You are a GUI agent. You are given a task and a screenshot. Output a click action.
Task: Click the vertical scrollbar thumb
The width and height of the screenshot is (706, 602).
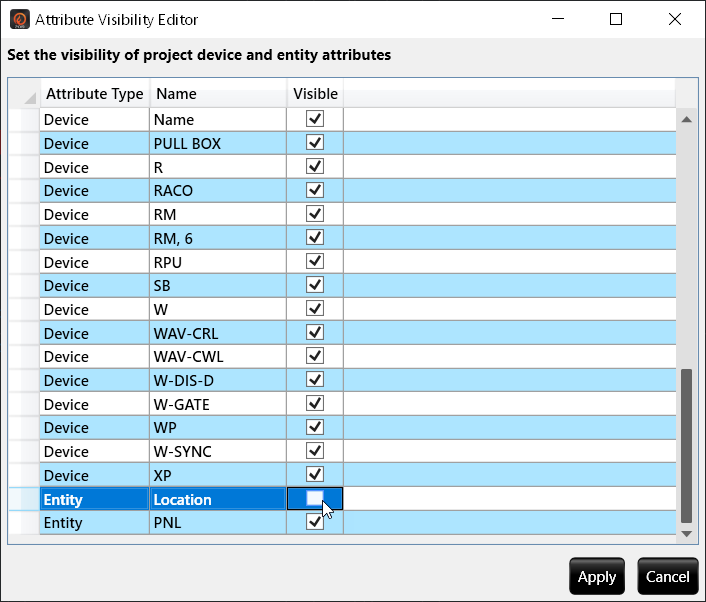tap(686, 446)
